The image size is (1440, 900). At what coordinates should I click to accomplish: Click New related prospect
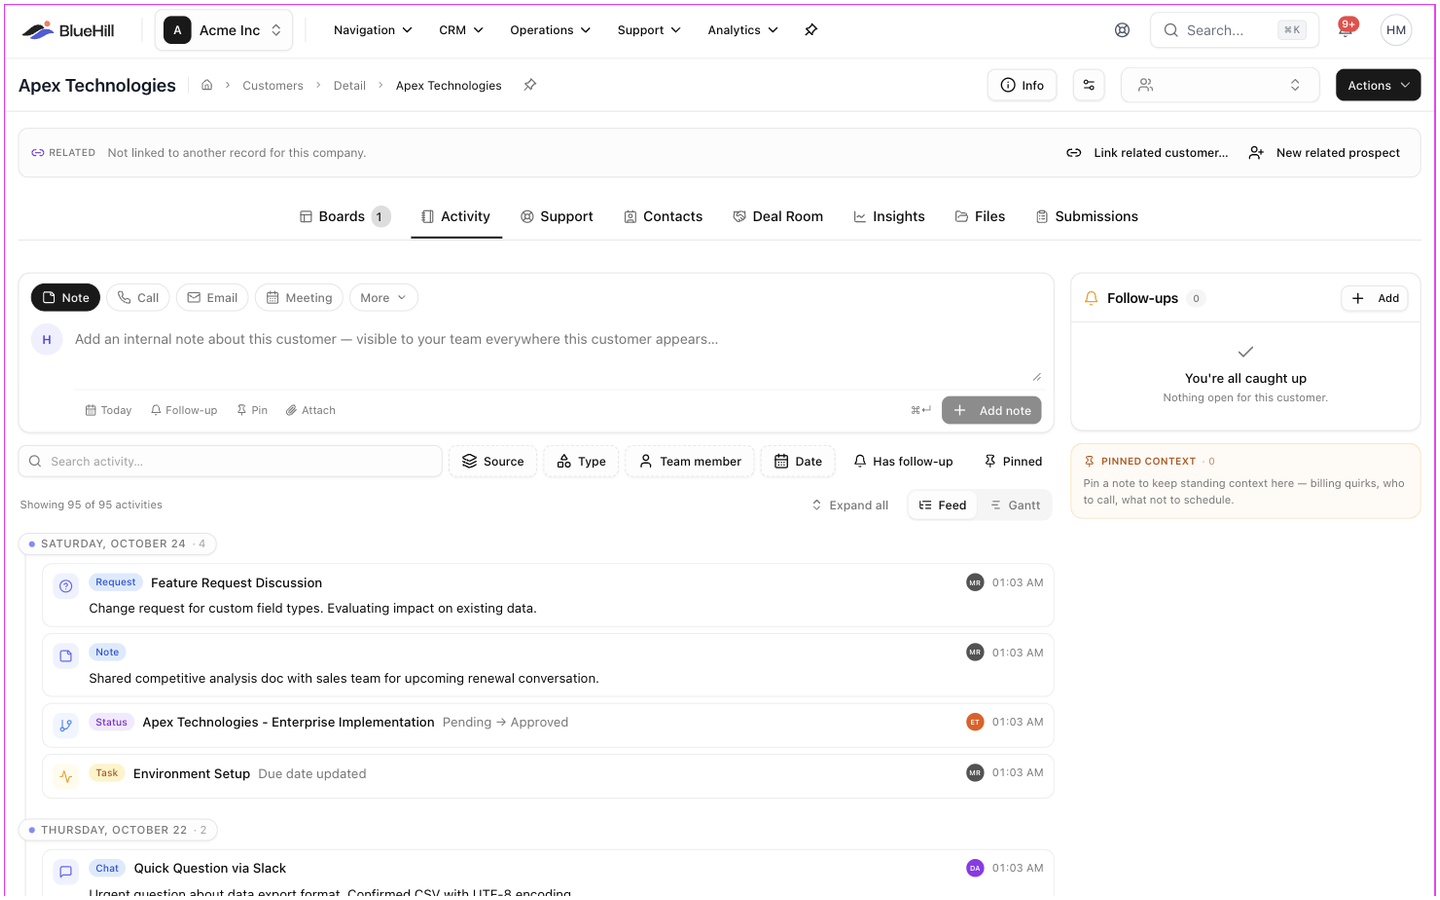pyautogui.click(x=1325, y=153)
